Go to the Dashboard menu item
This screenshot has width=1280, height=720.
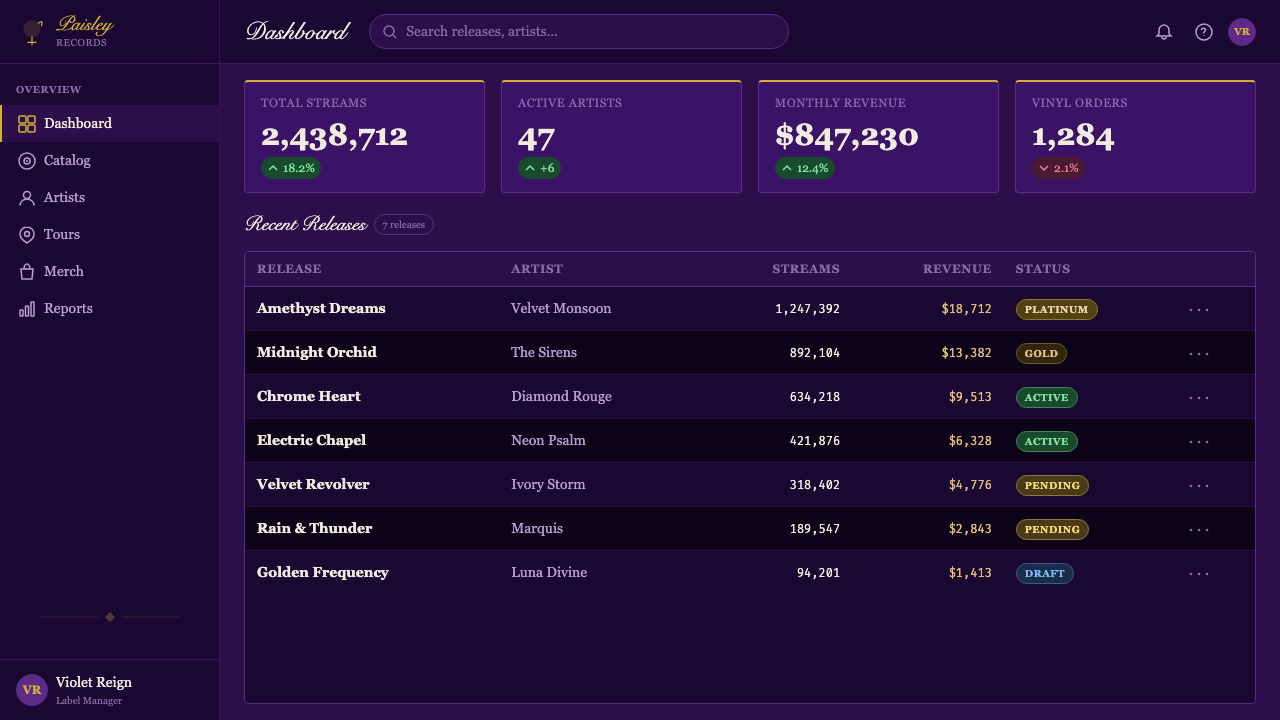109,123
